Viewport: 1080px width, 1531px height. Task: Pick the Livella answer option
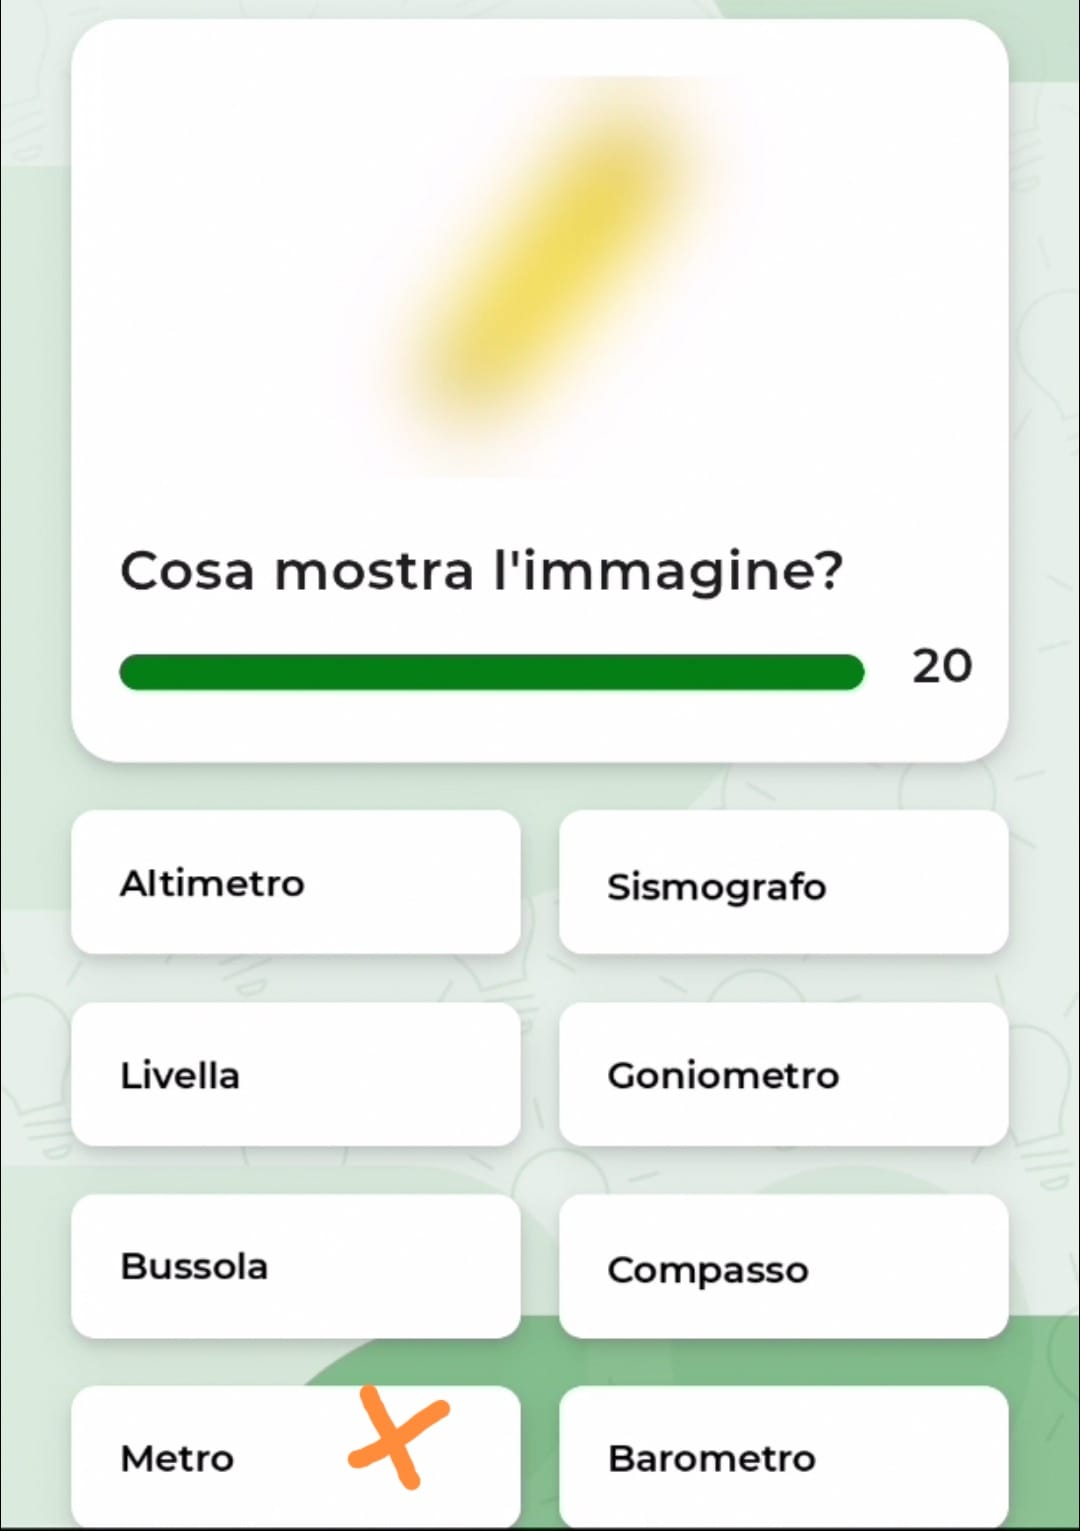click(x=296, y=1075)
